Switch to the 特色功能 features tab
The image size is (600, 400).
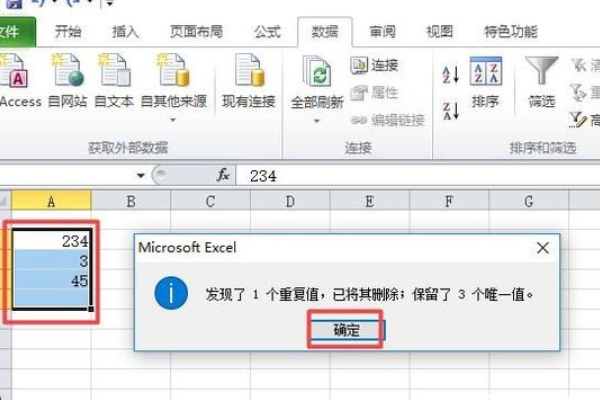coord(511,32)
